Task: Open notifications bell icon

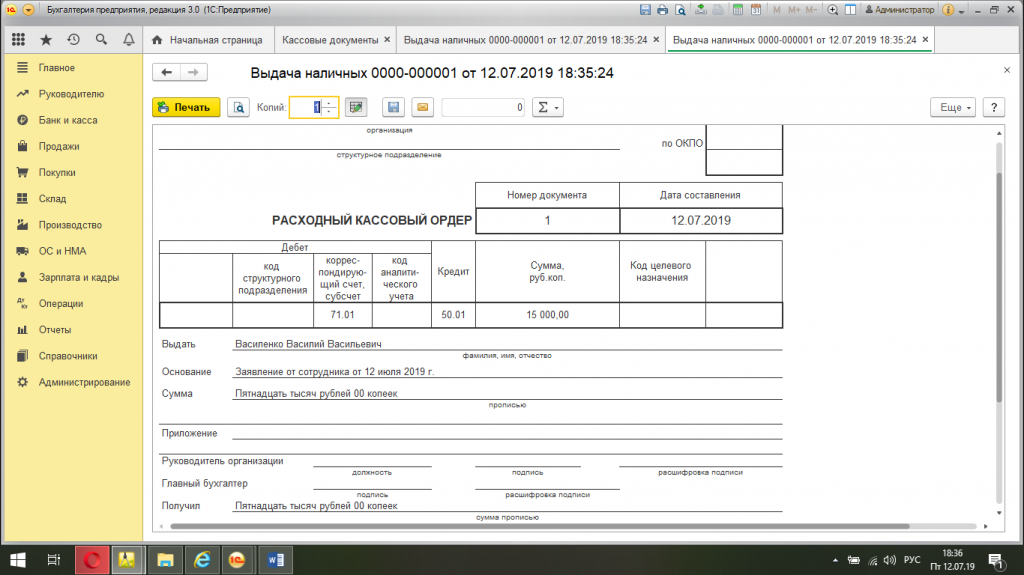Action: [x=128, y=40]
